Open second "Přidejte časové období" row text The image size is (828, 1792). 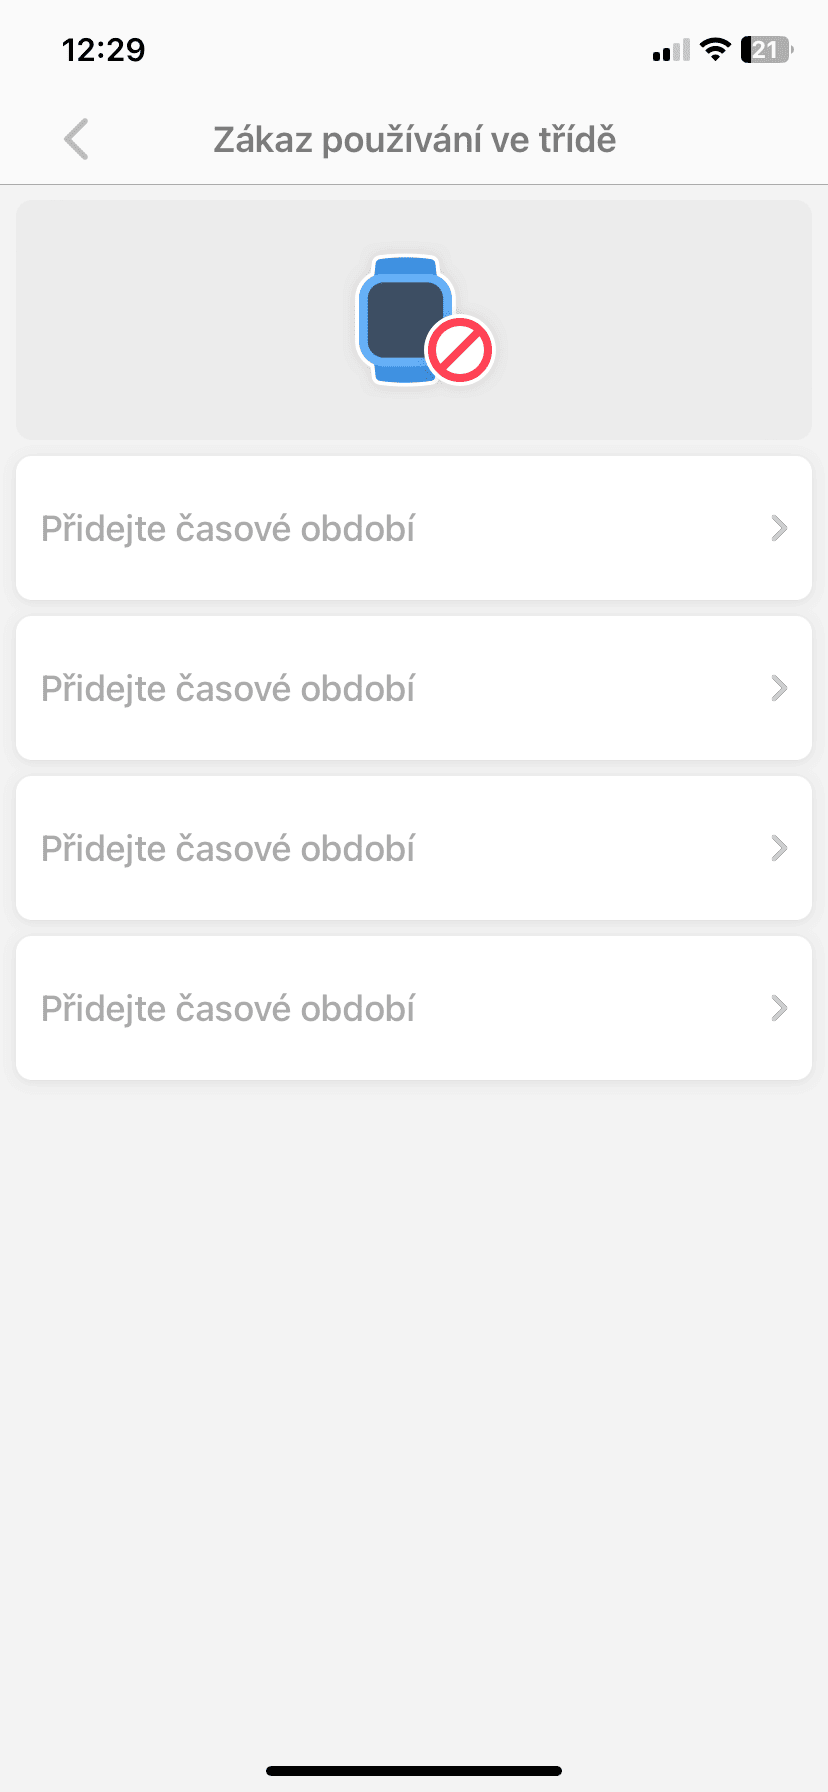pyautogui.click(x=228, y=689)
